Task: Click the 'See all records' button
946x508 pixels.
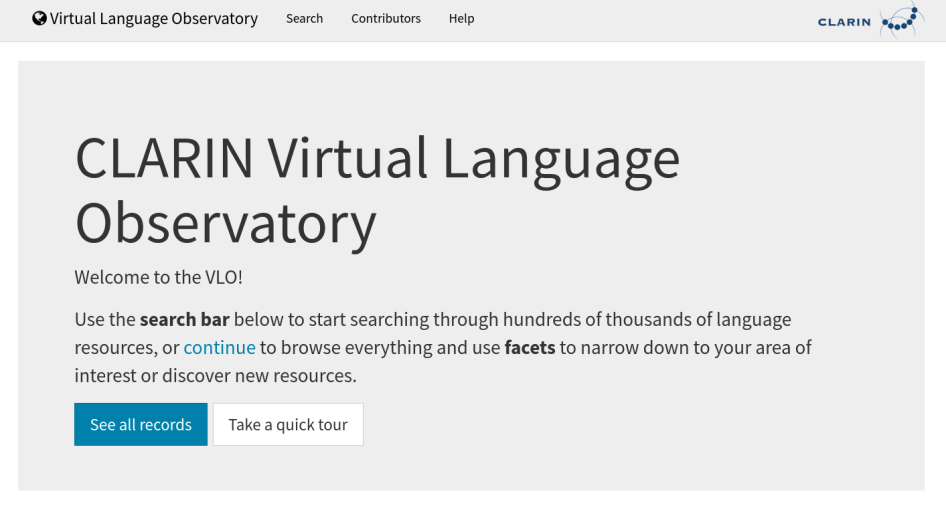Action: click(141, 425)
